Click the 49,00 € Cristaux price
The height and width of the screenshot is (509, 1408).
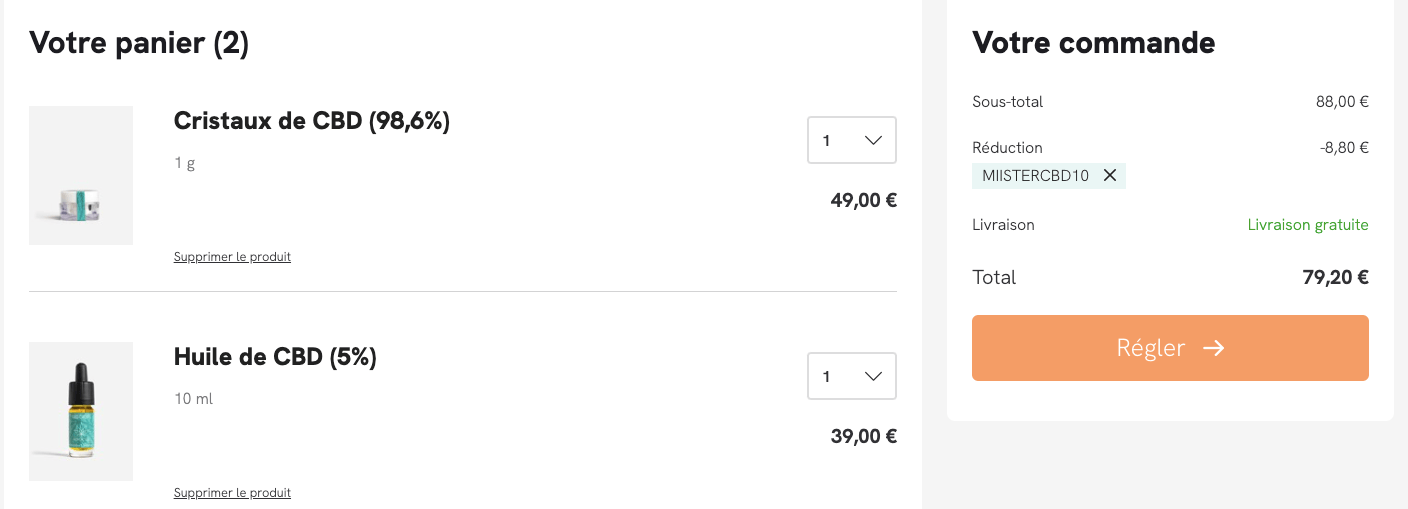pyautogui.click(x=864, y=200)
